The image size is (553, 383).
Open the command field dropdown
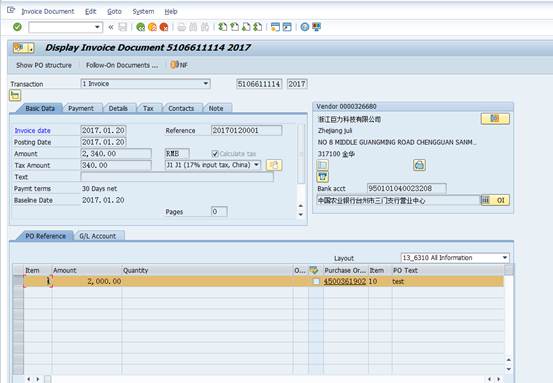pos(97,27)
